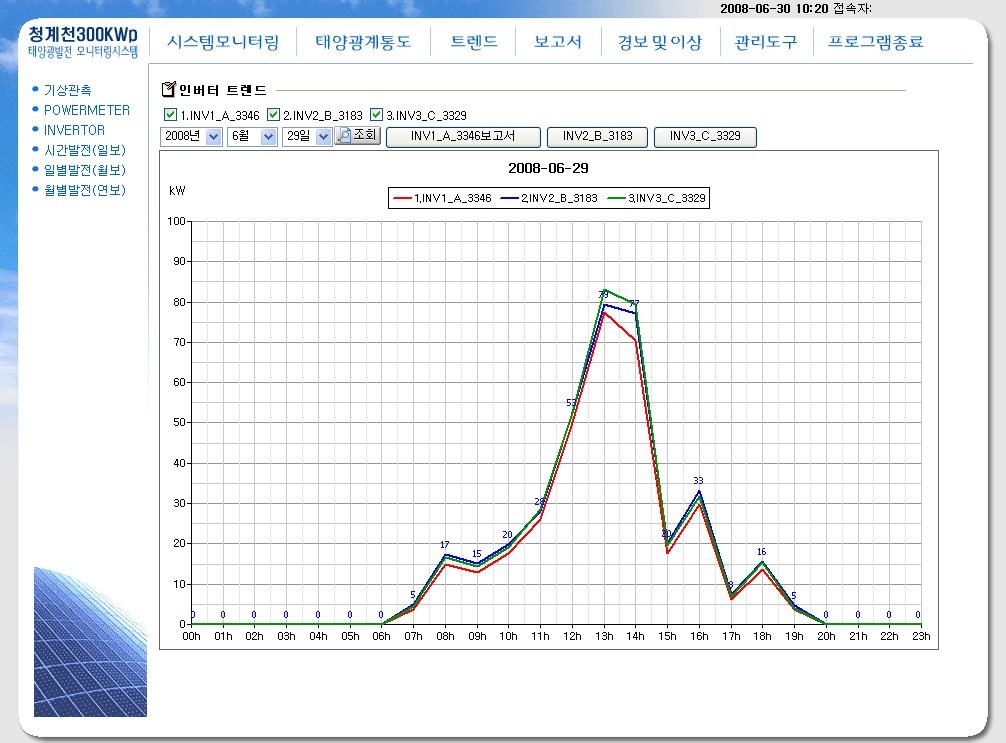Viewport: 1006px width, 743px height.
Task: Click the 인버터 트렌드 notepad icon
Action: (x=168, y=90)
